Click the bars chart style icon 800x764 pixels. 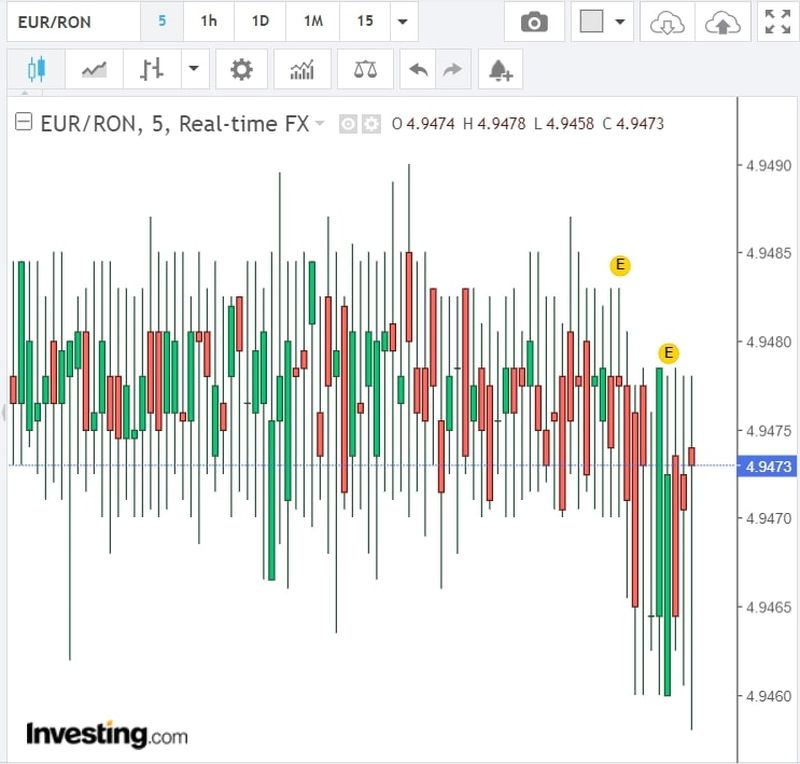(x=152, y=70)
